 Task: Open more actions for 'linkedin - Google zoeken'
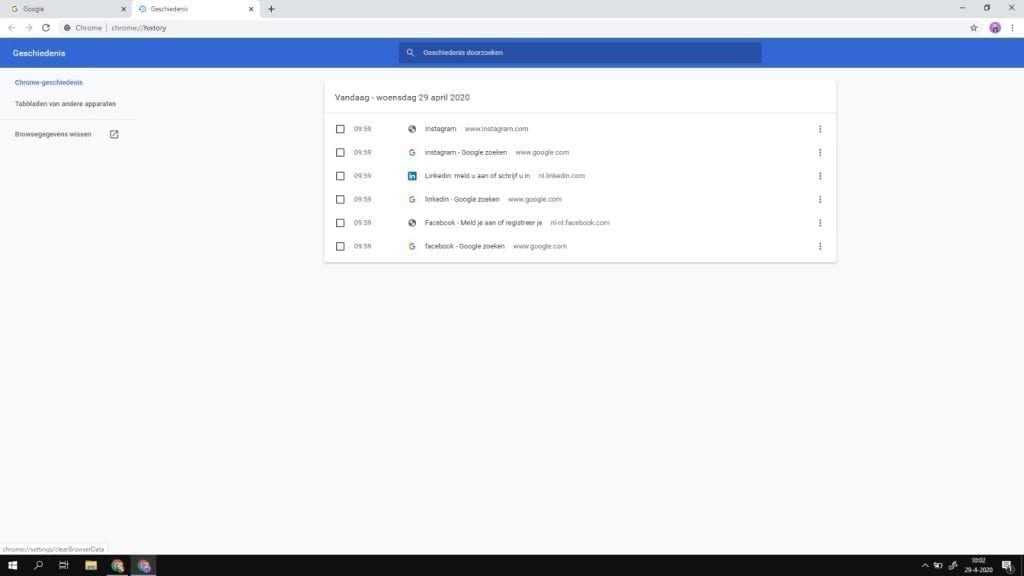point(820,200)
